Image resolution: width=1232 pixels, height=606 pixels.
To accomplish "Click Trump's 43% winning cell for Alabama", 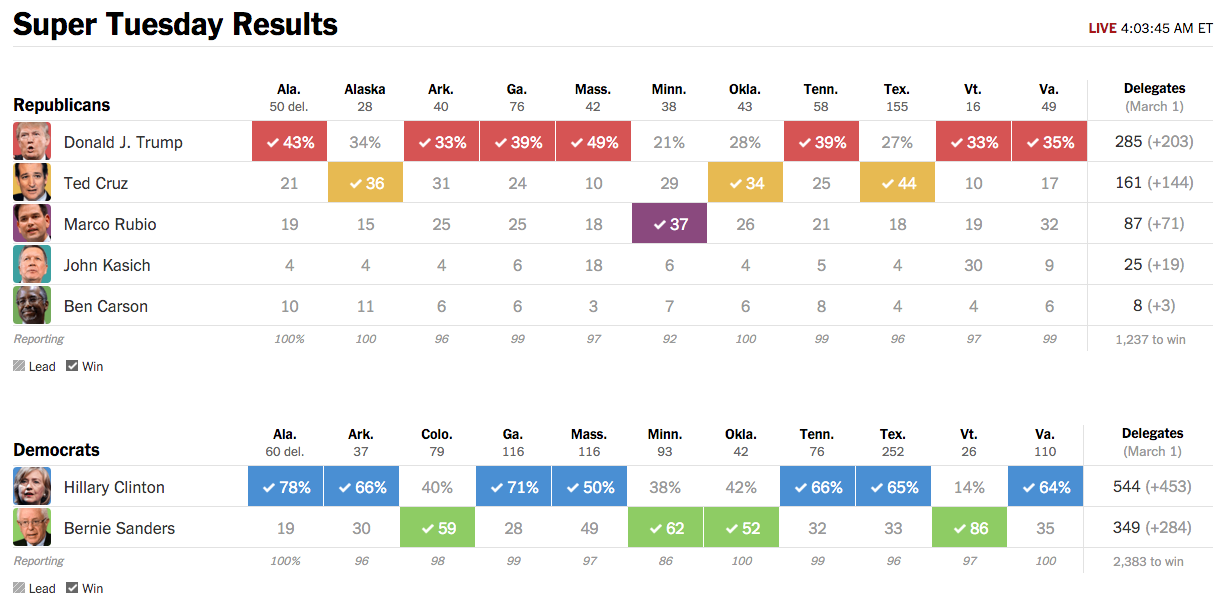I will [289, 142].
